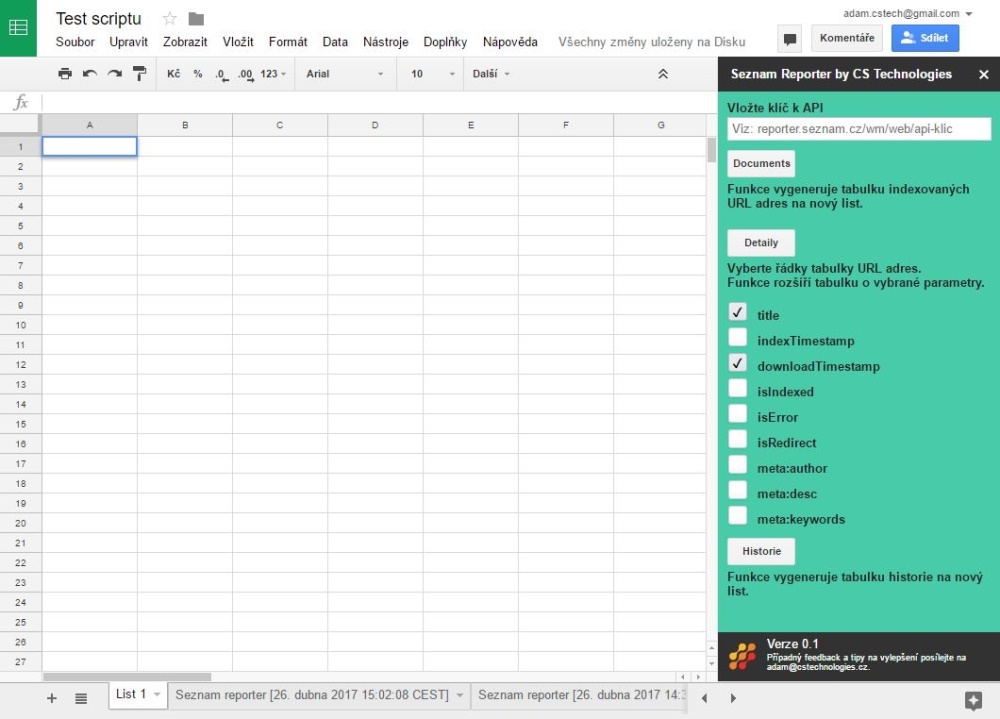
Task: Select row 5 header
Action: click(20, 226)
